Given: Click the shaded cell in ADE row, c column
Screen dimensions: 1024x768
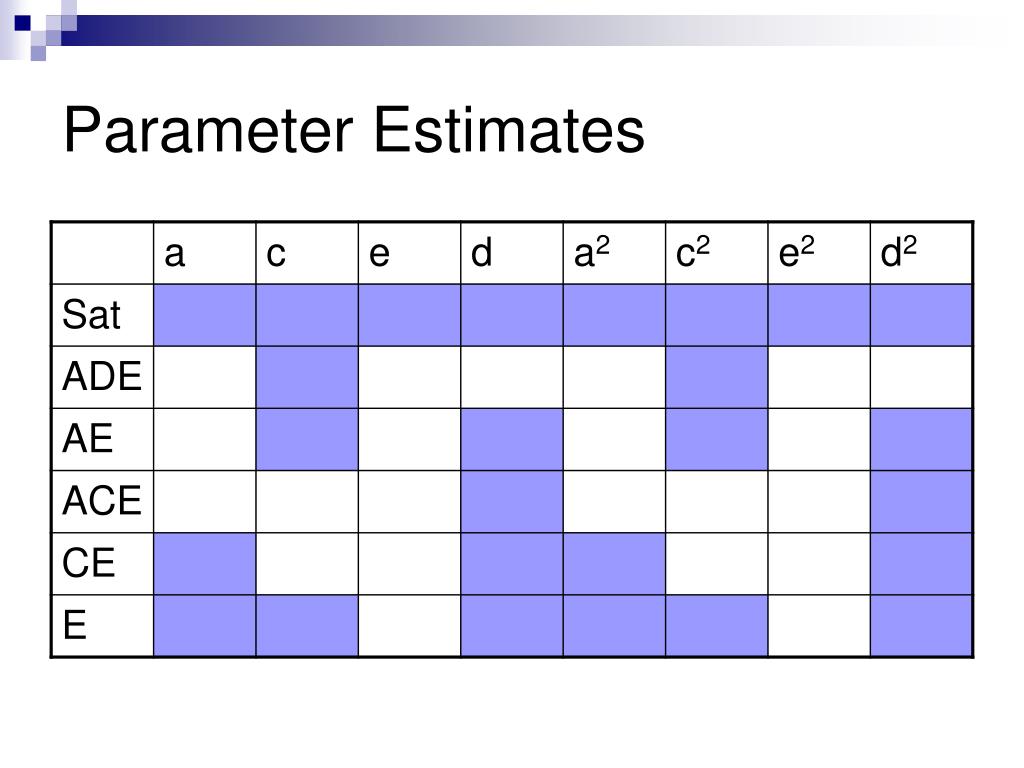Looking at the screenshot, I should tap(307, 377).
